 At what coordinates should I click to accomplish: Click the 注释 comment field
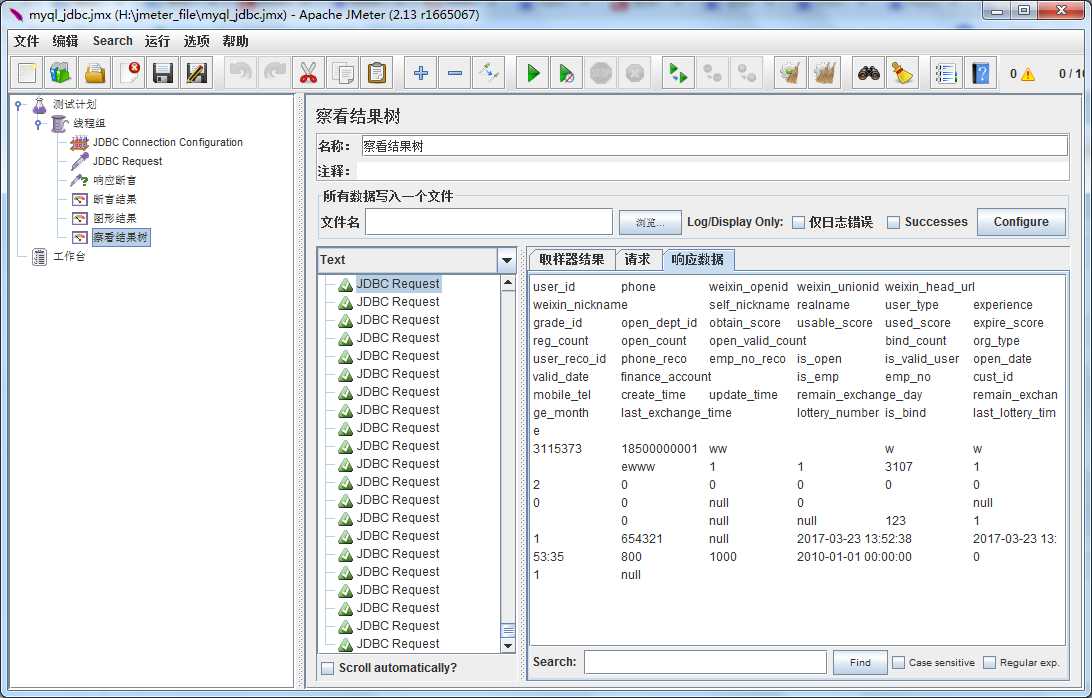tap(712, 171)
